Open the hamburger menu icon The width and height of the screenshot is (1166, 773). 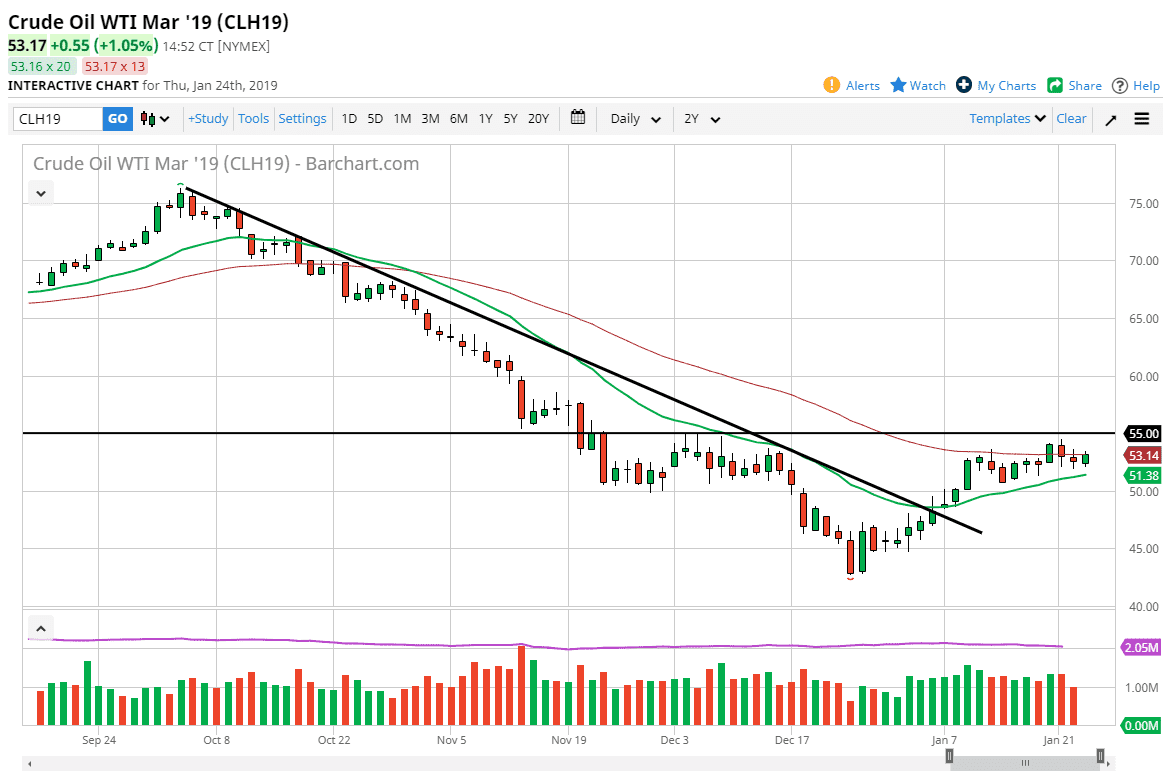tap(1142, 119)
